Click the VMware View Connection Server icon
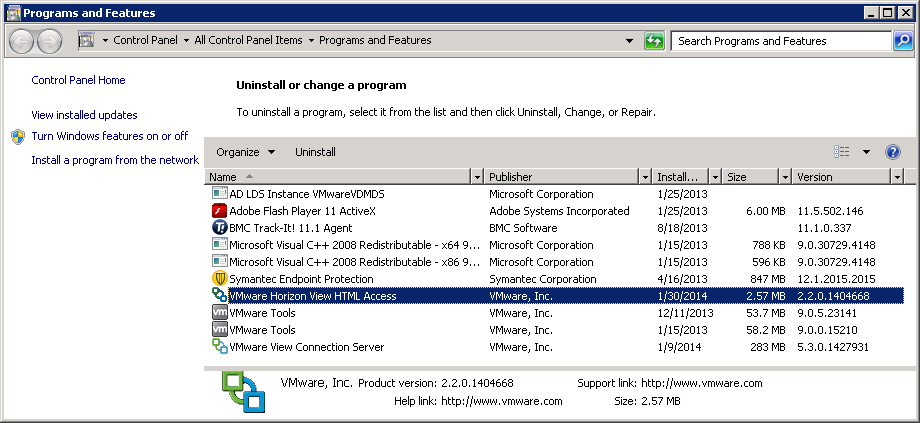This screenshot has height=423, width=920. click(220, 347)
